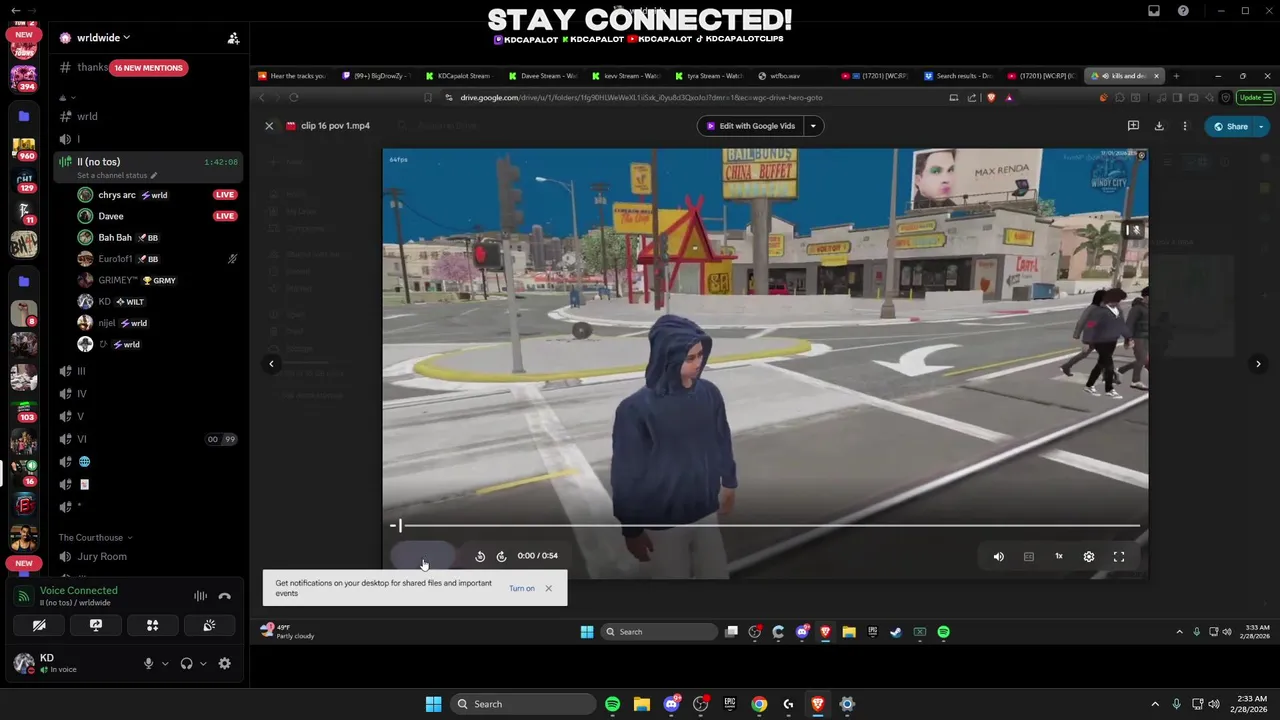This screenshot has width=1280, height=720.
Task: Disconnect from voice with the hang-up icon
Action: tap(224, 596)
